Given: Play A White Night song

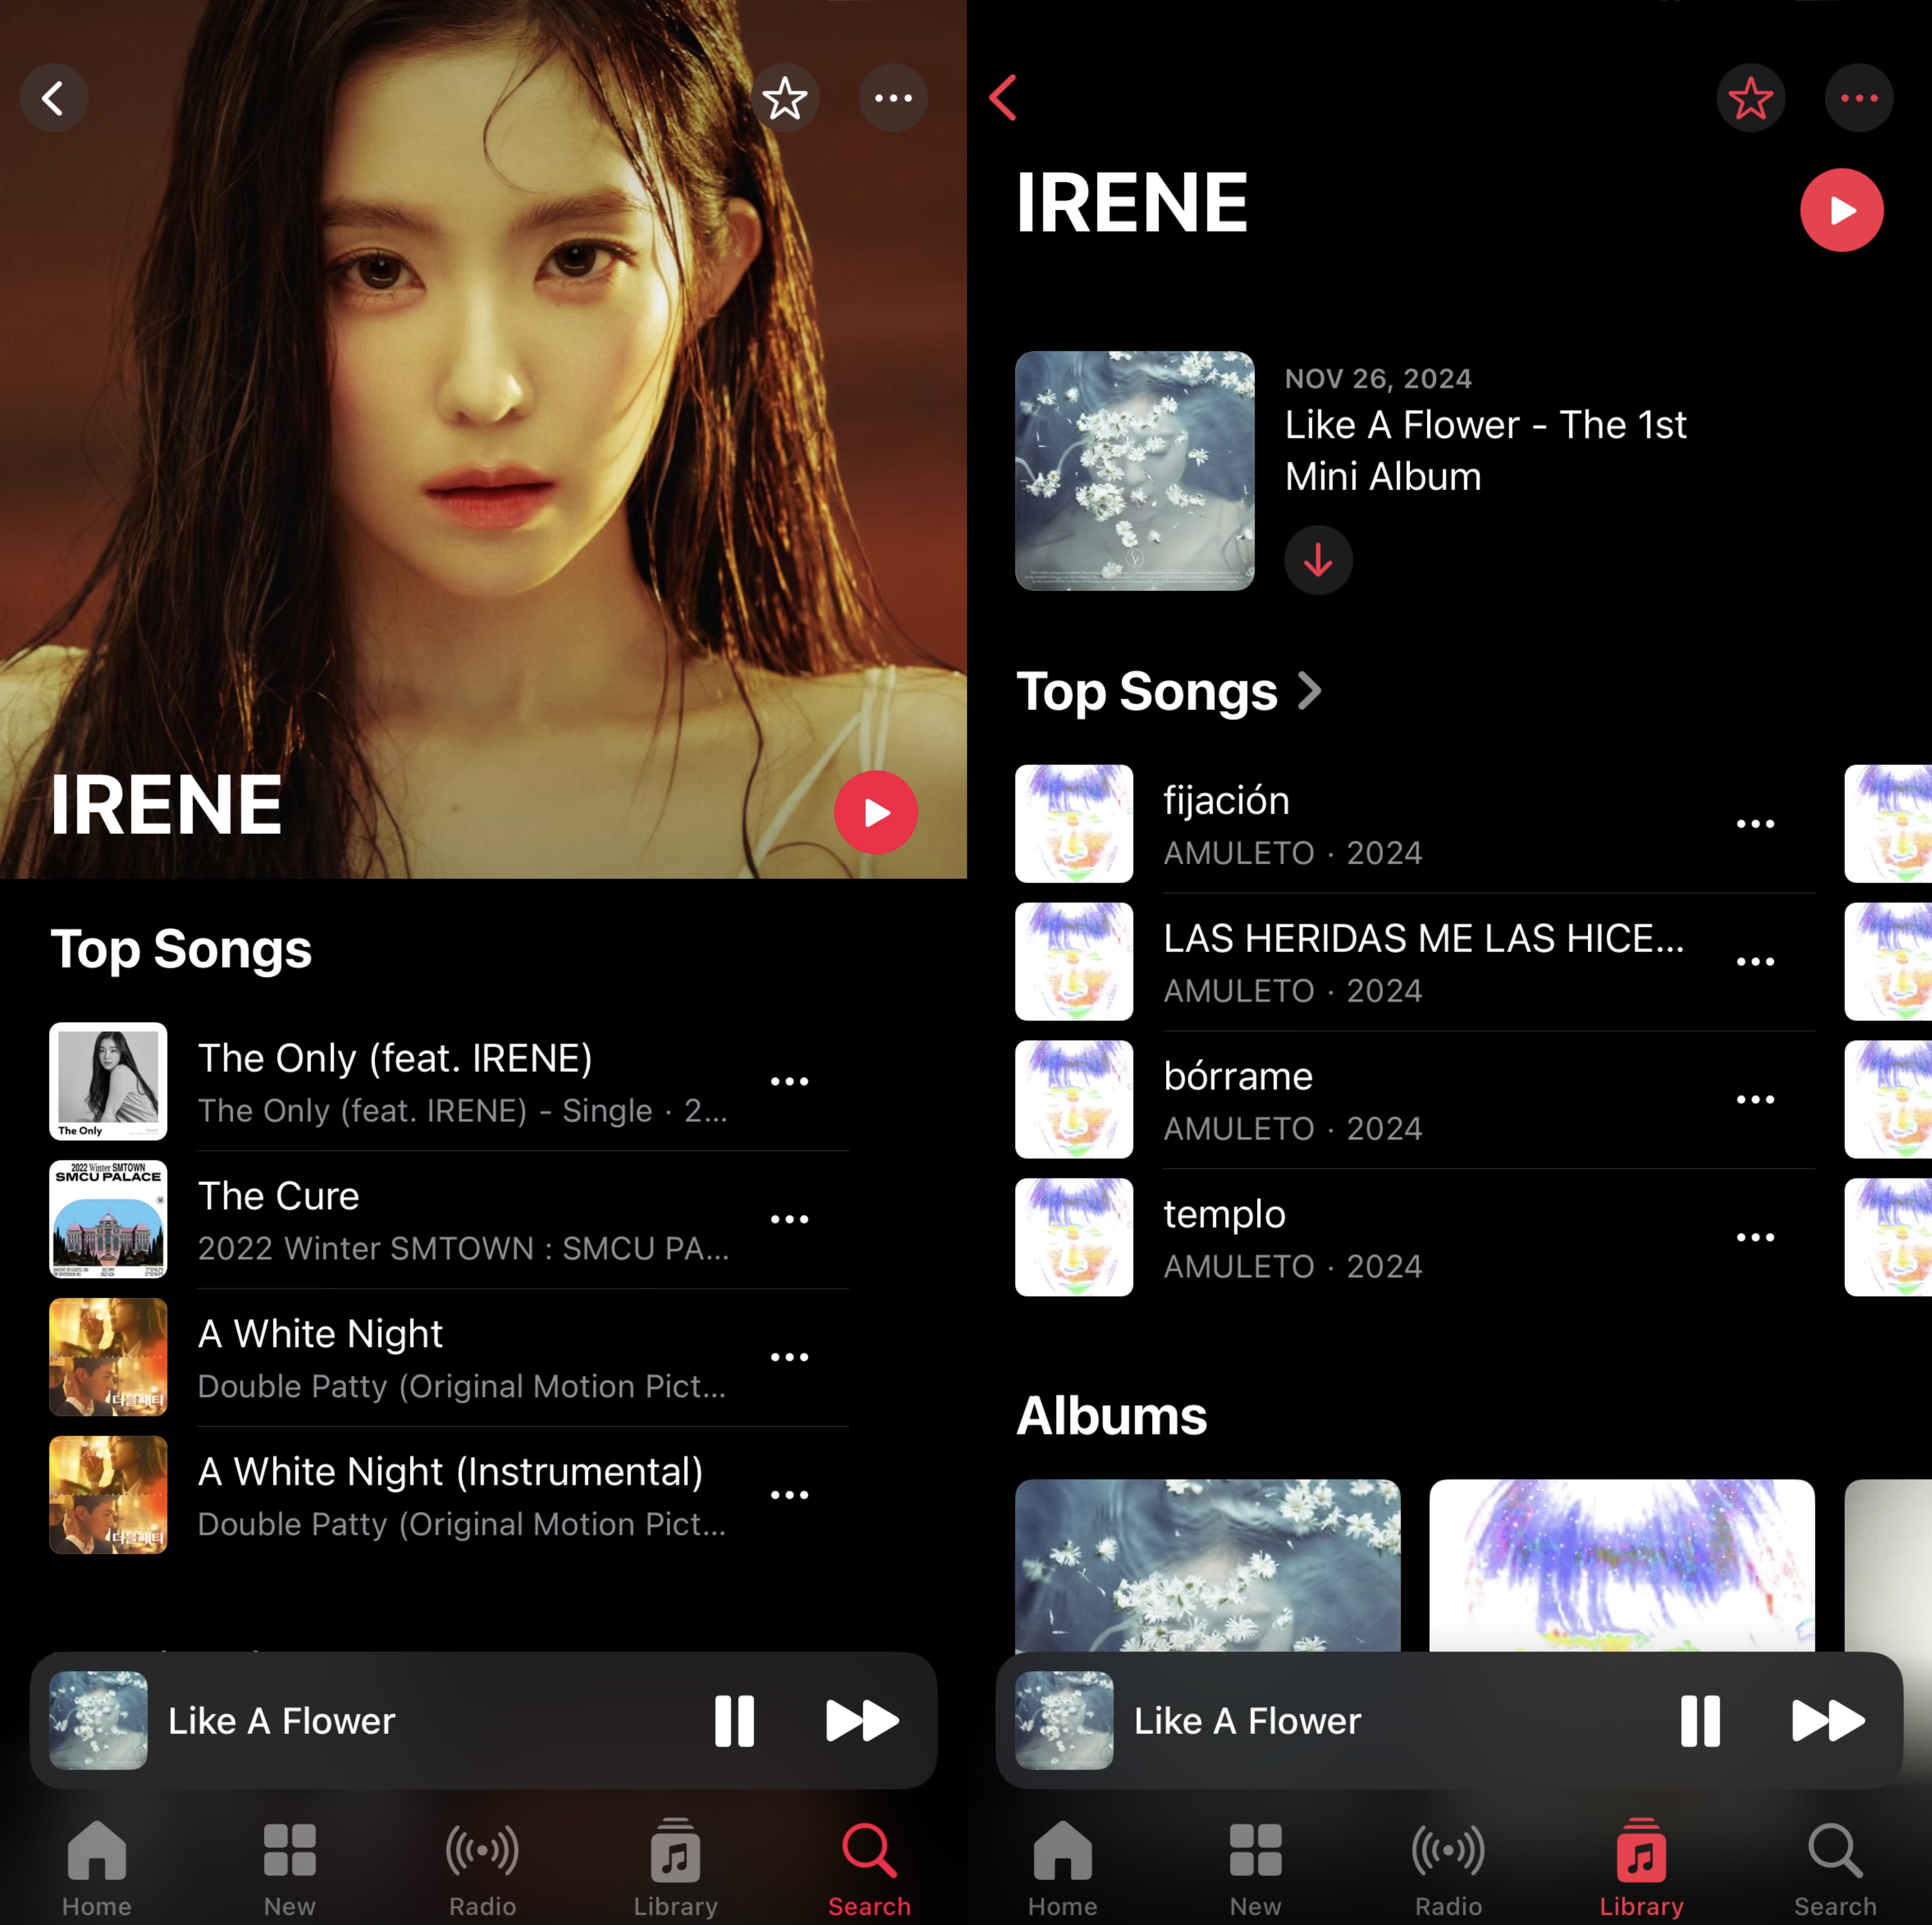Looking at the screenshot, I should 320,1334.
